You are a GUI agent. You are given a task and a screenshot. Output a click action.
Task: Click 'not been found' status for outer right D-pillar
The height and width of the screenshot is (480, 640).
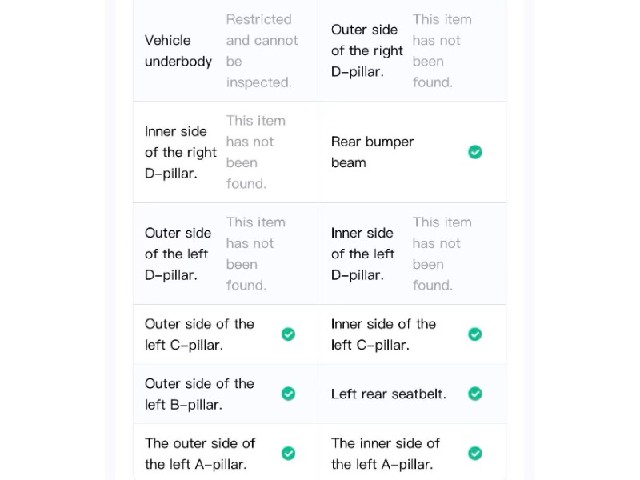coord(442,51)
